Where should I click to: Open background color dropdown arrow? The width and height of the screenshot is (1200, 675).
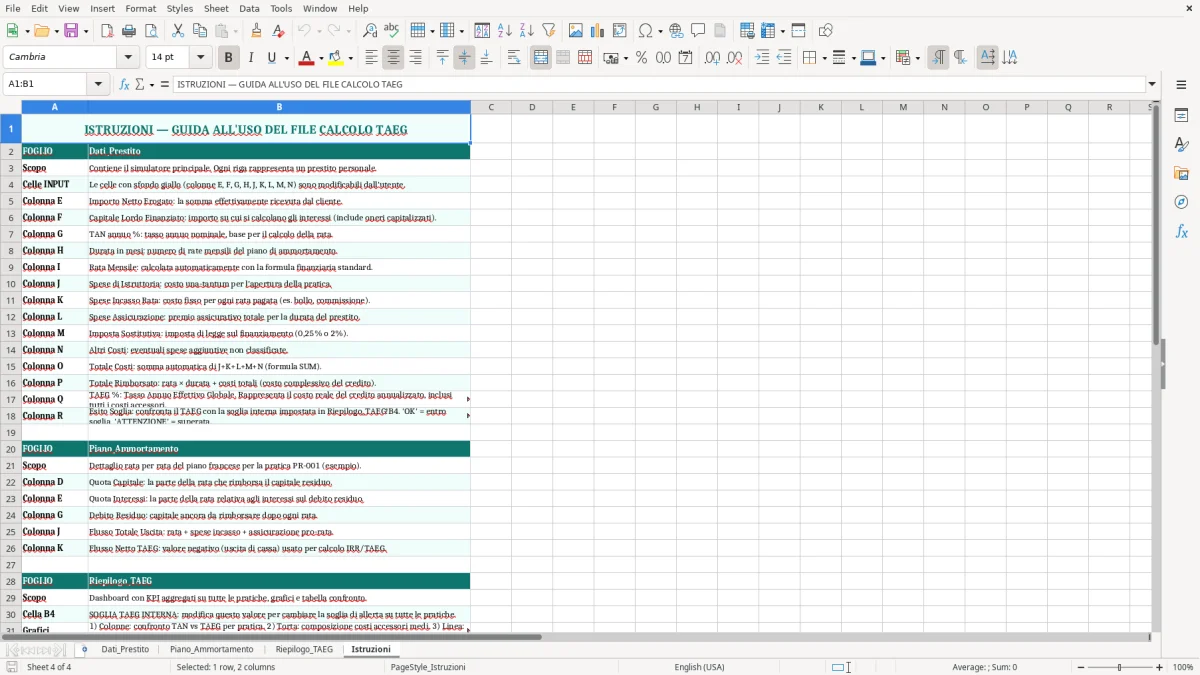coord(350,58)
